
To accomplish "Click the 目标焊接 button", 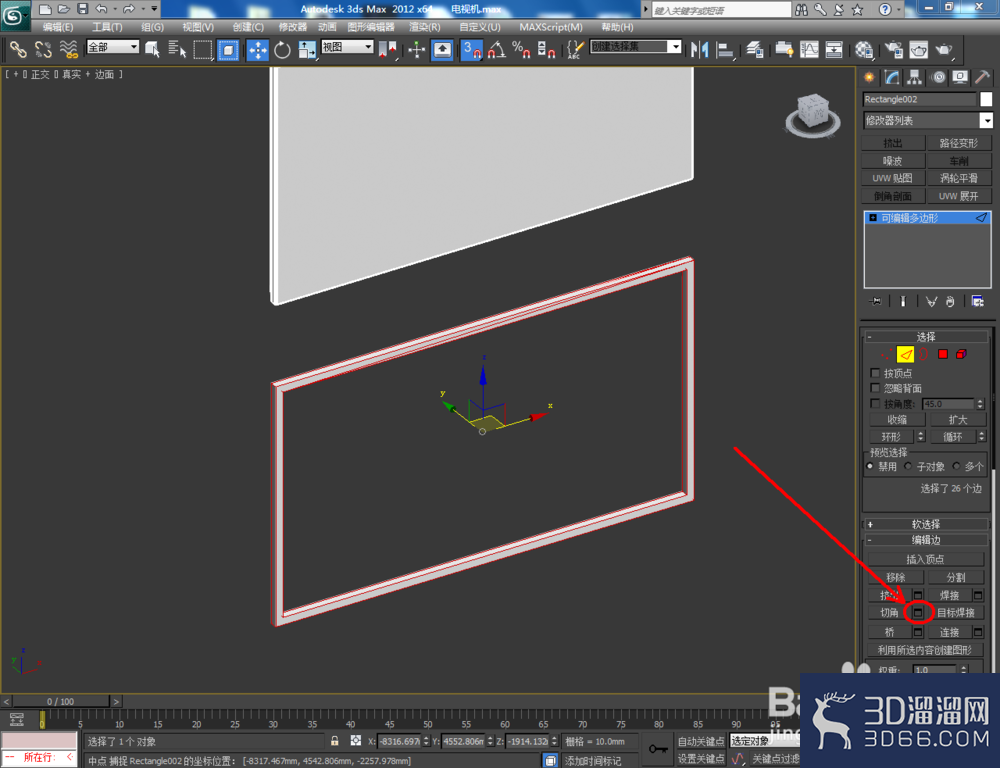I will 955,612.
